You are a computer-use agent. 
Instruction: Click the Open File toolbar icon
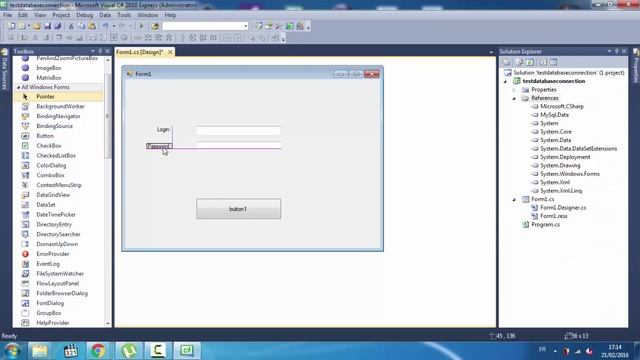37,27
